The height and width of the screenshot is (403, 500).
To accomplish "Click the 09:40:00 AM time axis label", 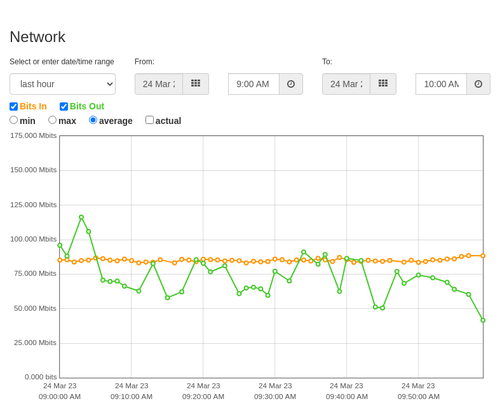I will click(x=347, y=397).
